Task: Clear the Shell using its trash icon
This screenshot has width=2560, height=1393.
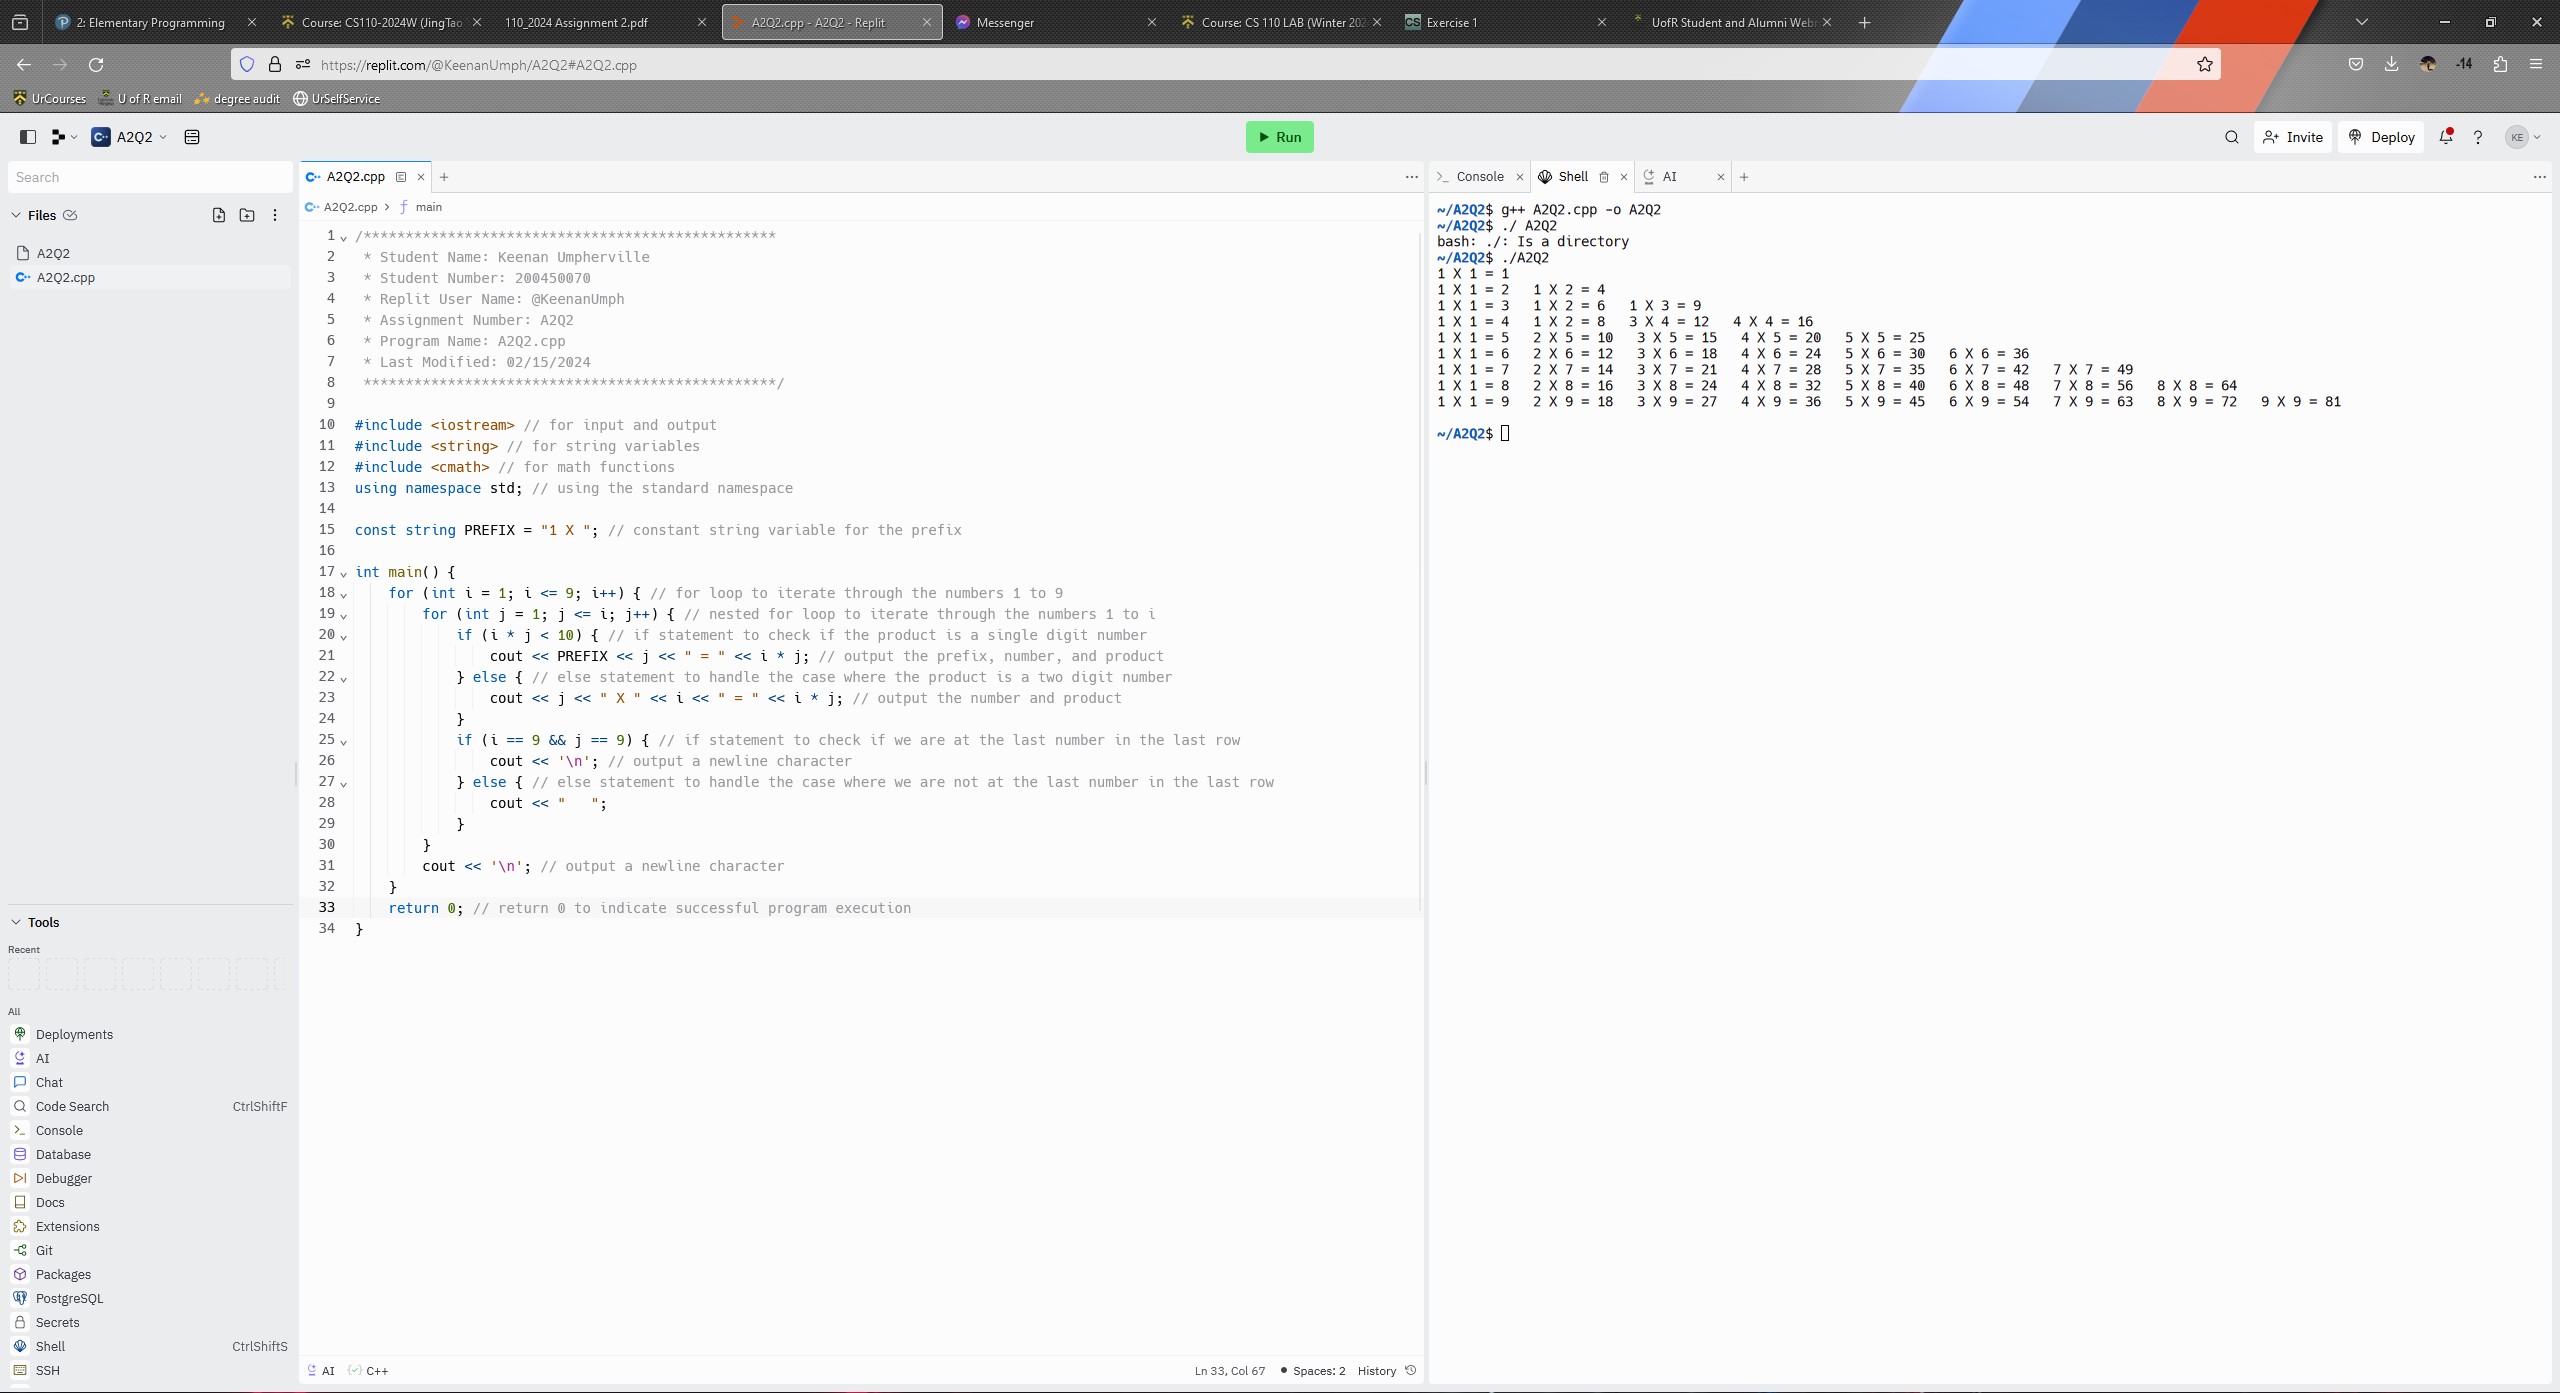Action: [1602, 177]
